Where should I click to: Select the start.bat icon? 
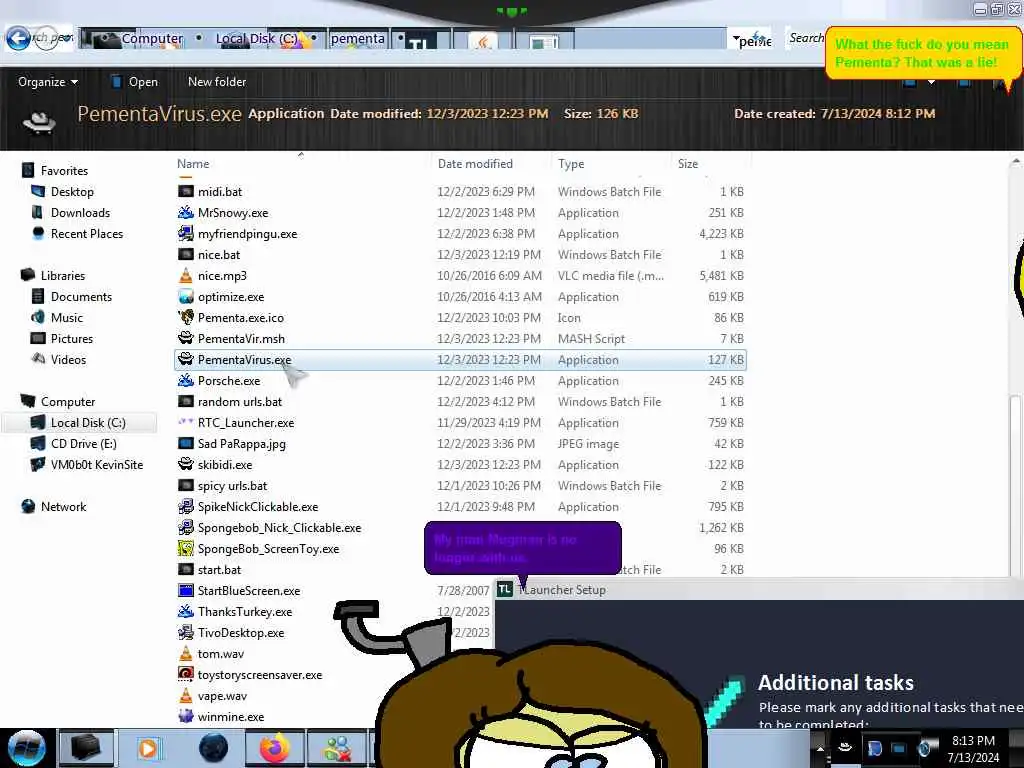[186, 569]
